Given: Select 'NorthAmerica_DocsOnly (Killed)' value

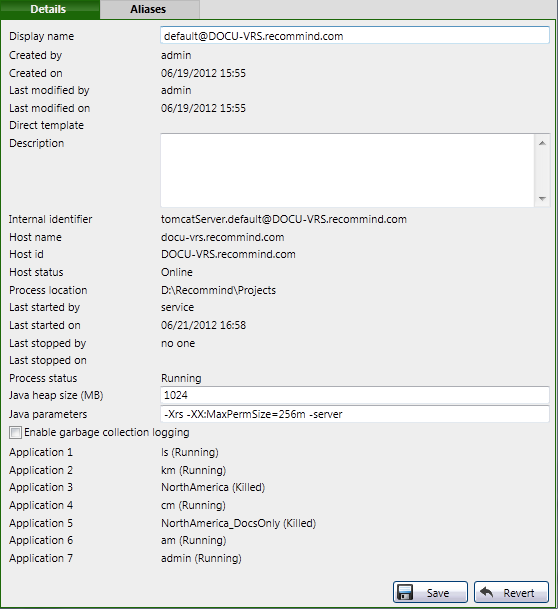Looking at the screenshot, I should [238, 523].
